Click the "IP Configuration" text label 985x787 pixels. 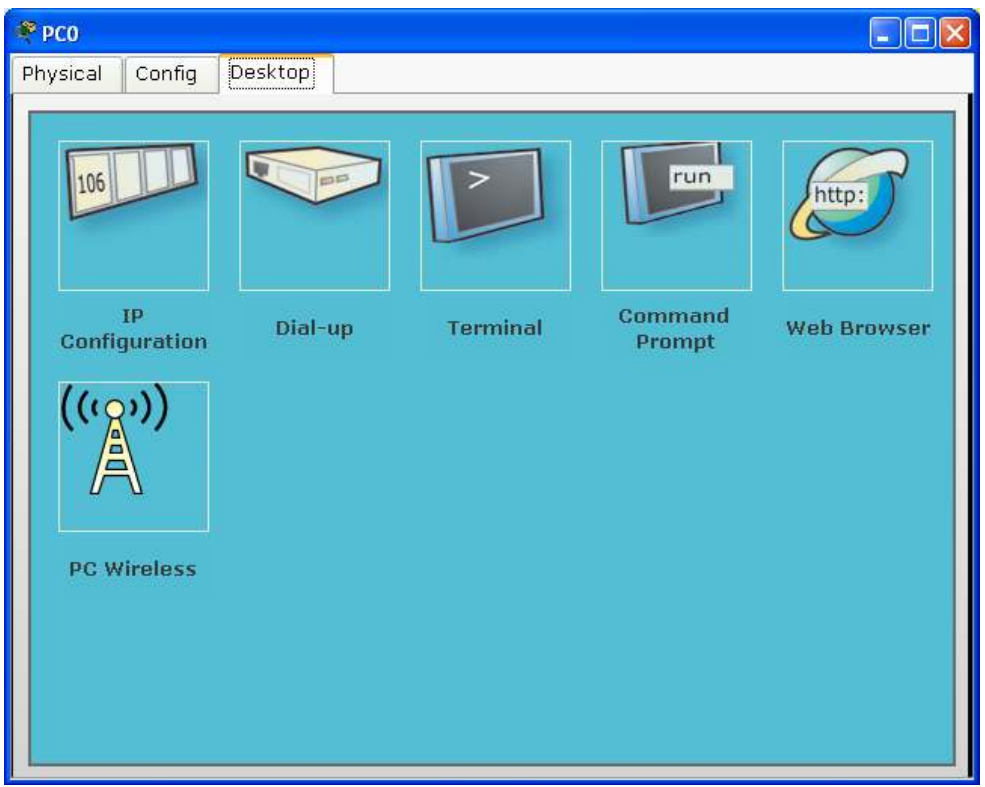(133, 328)
